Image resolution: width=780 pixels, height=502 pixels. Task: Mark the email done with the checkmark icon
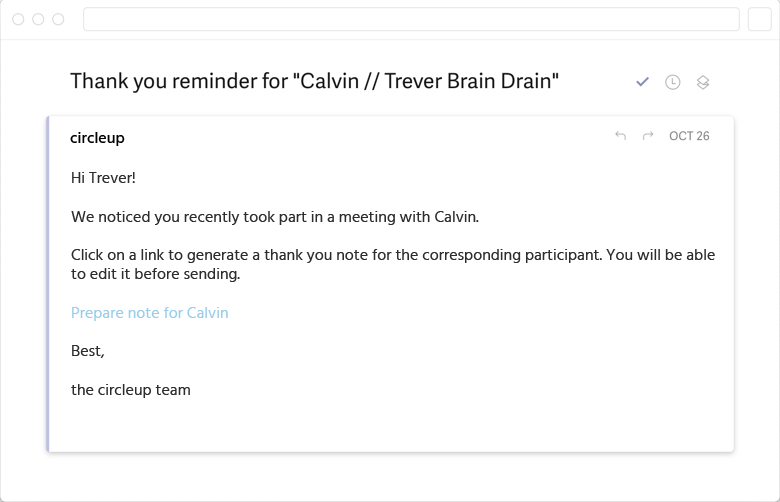[642, 82]
